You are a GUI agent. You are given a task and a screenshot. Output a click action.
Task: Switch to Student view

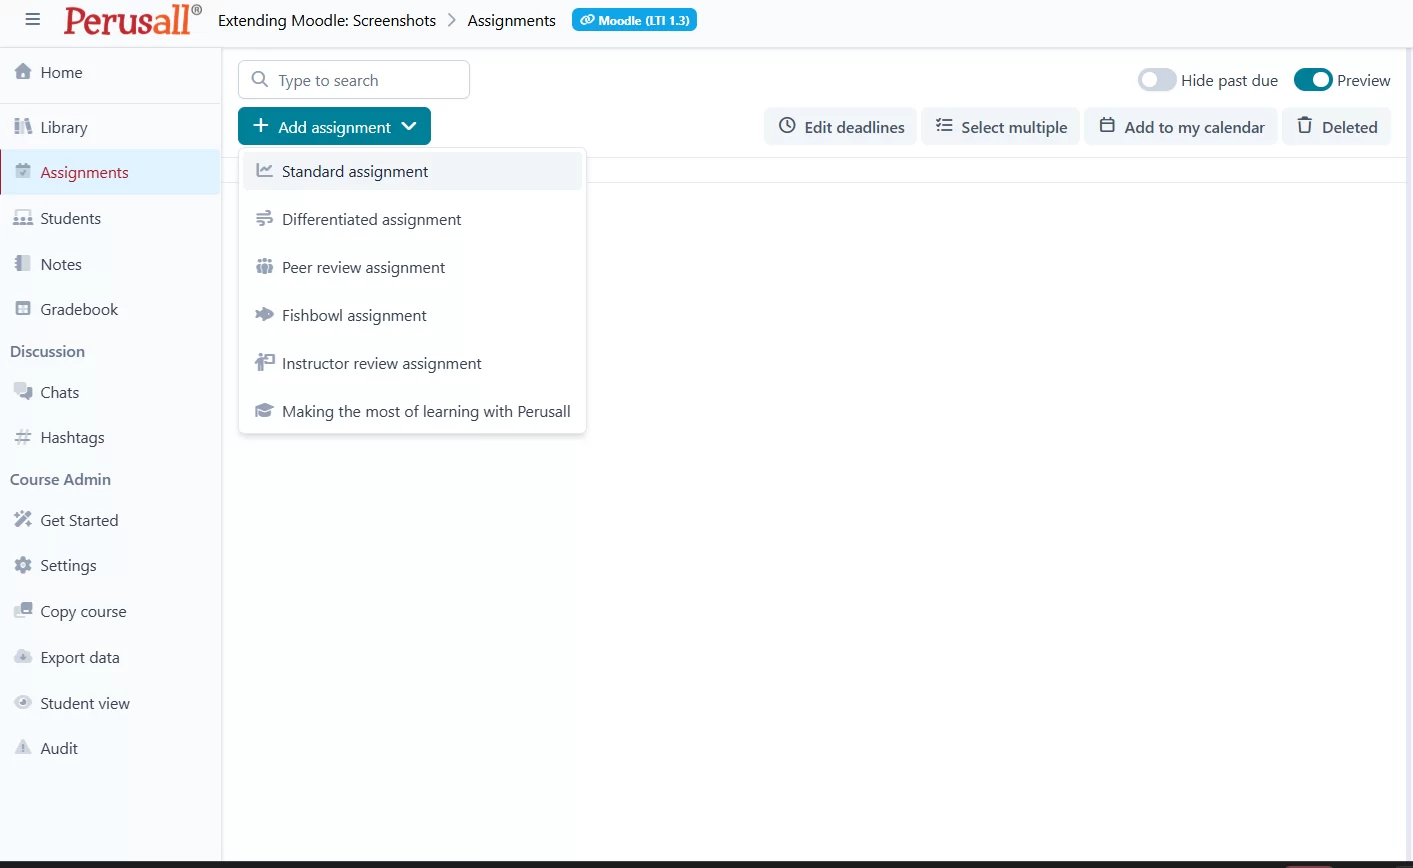click(x=84, y=704)
